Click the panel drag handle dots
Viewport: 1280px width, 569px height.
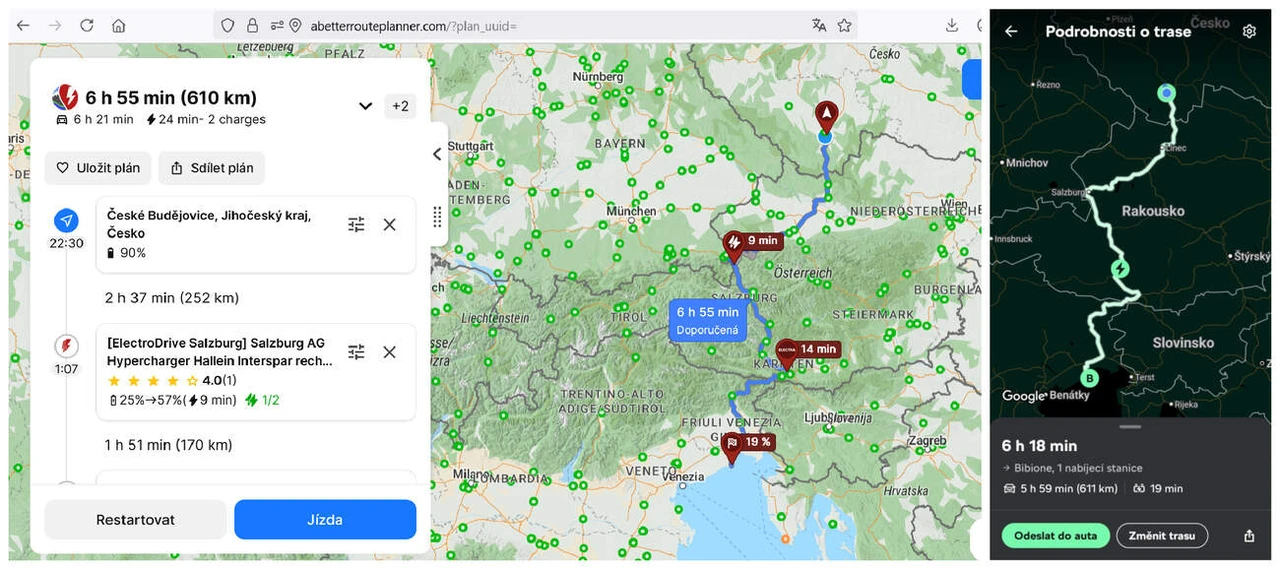coord(437,217)
